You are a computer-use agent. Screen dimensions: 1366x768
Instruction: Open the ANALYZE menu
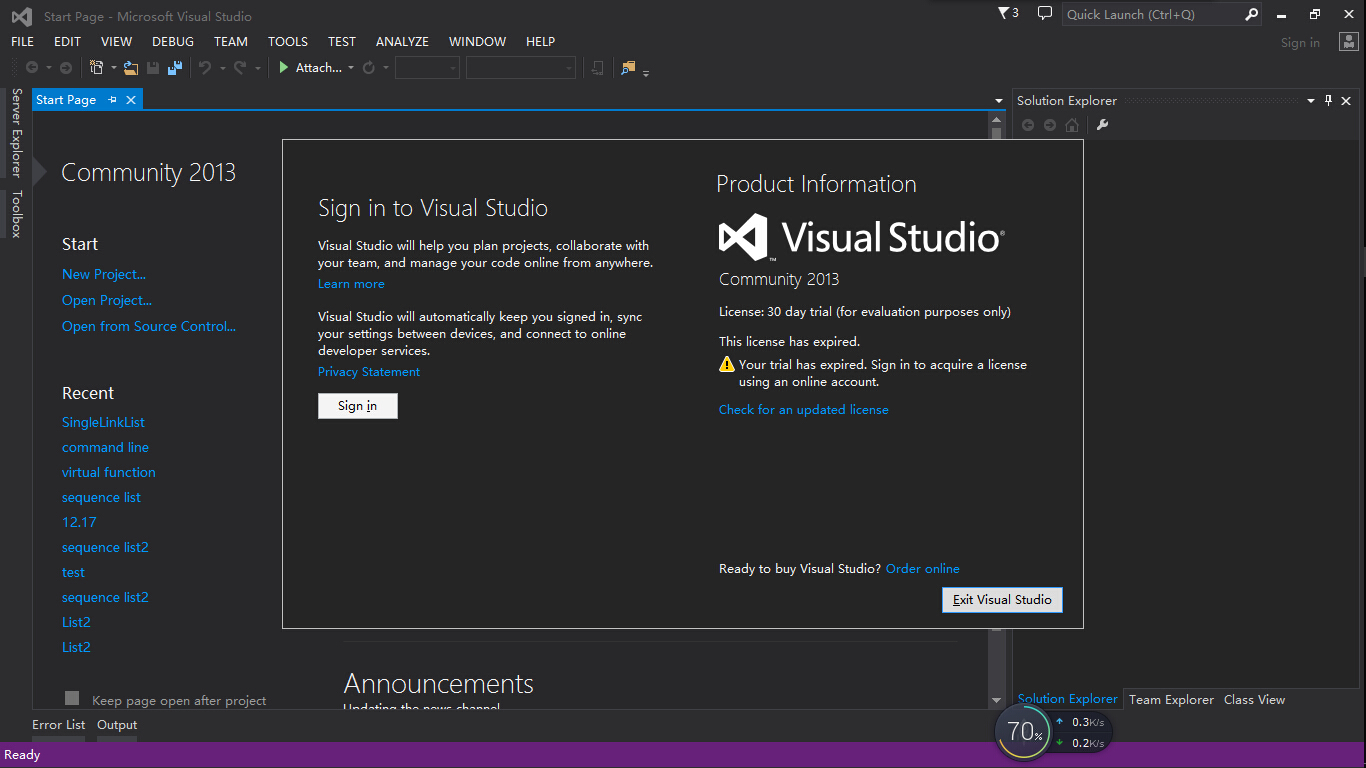coord(402,42)
